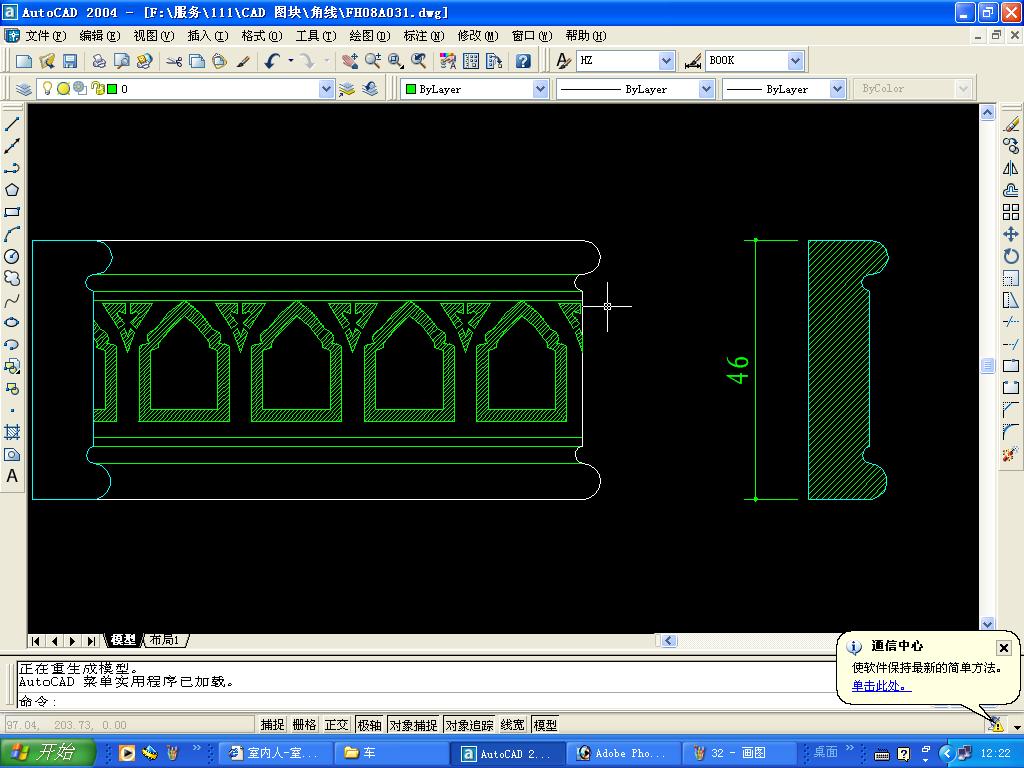Select the Mirror modify tool

(x=1011, y=168)
